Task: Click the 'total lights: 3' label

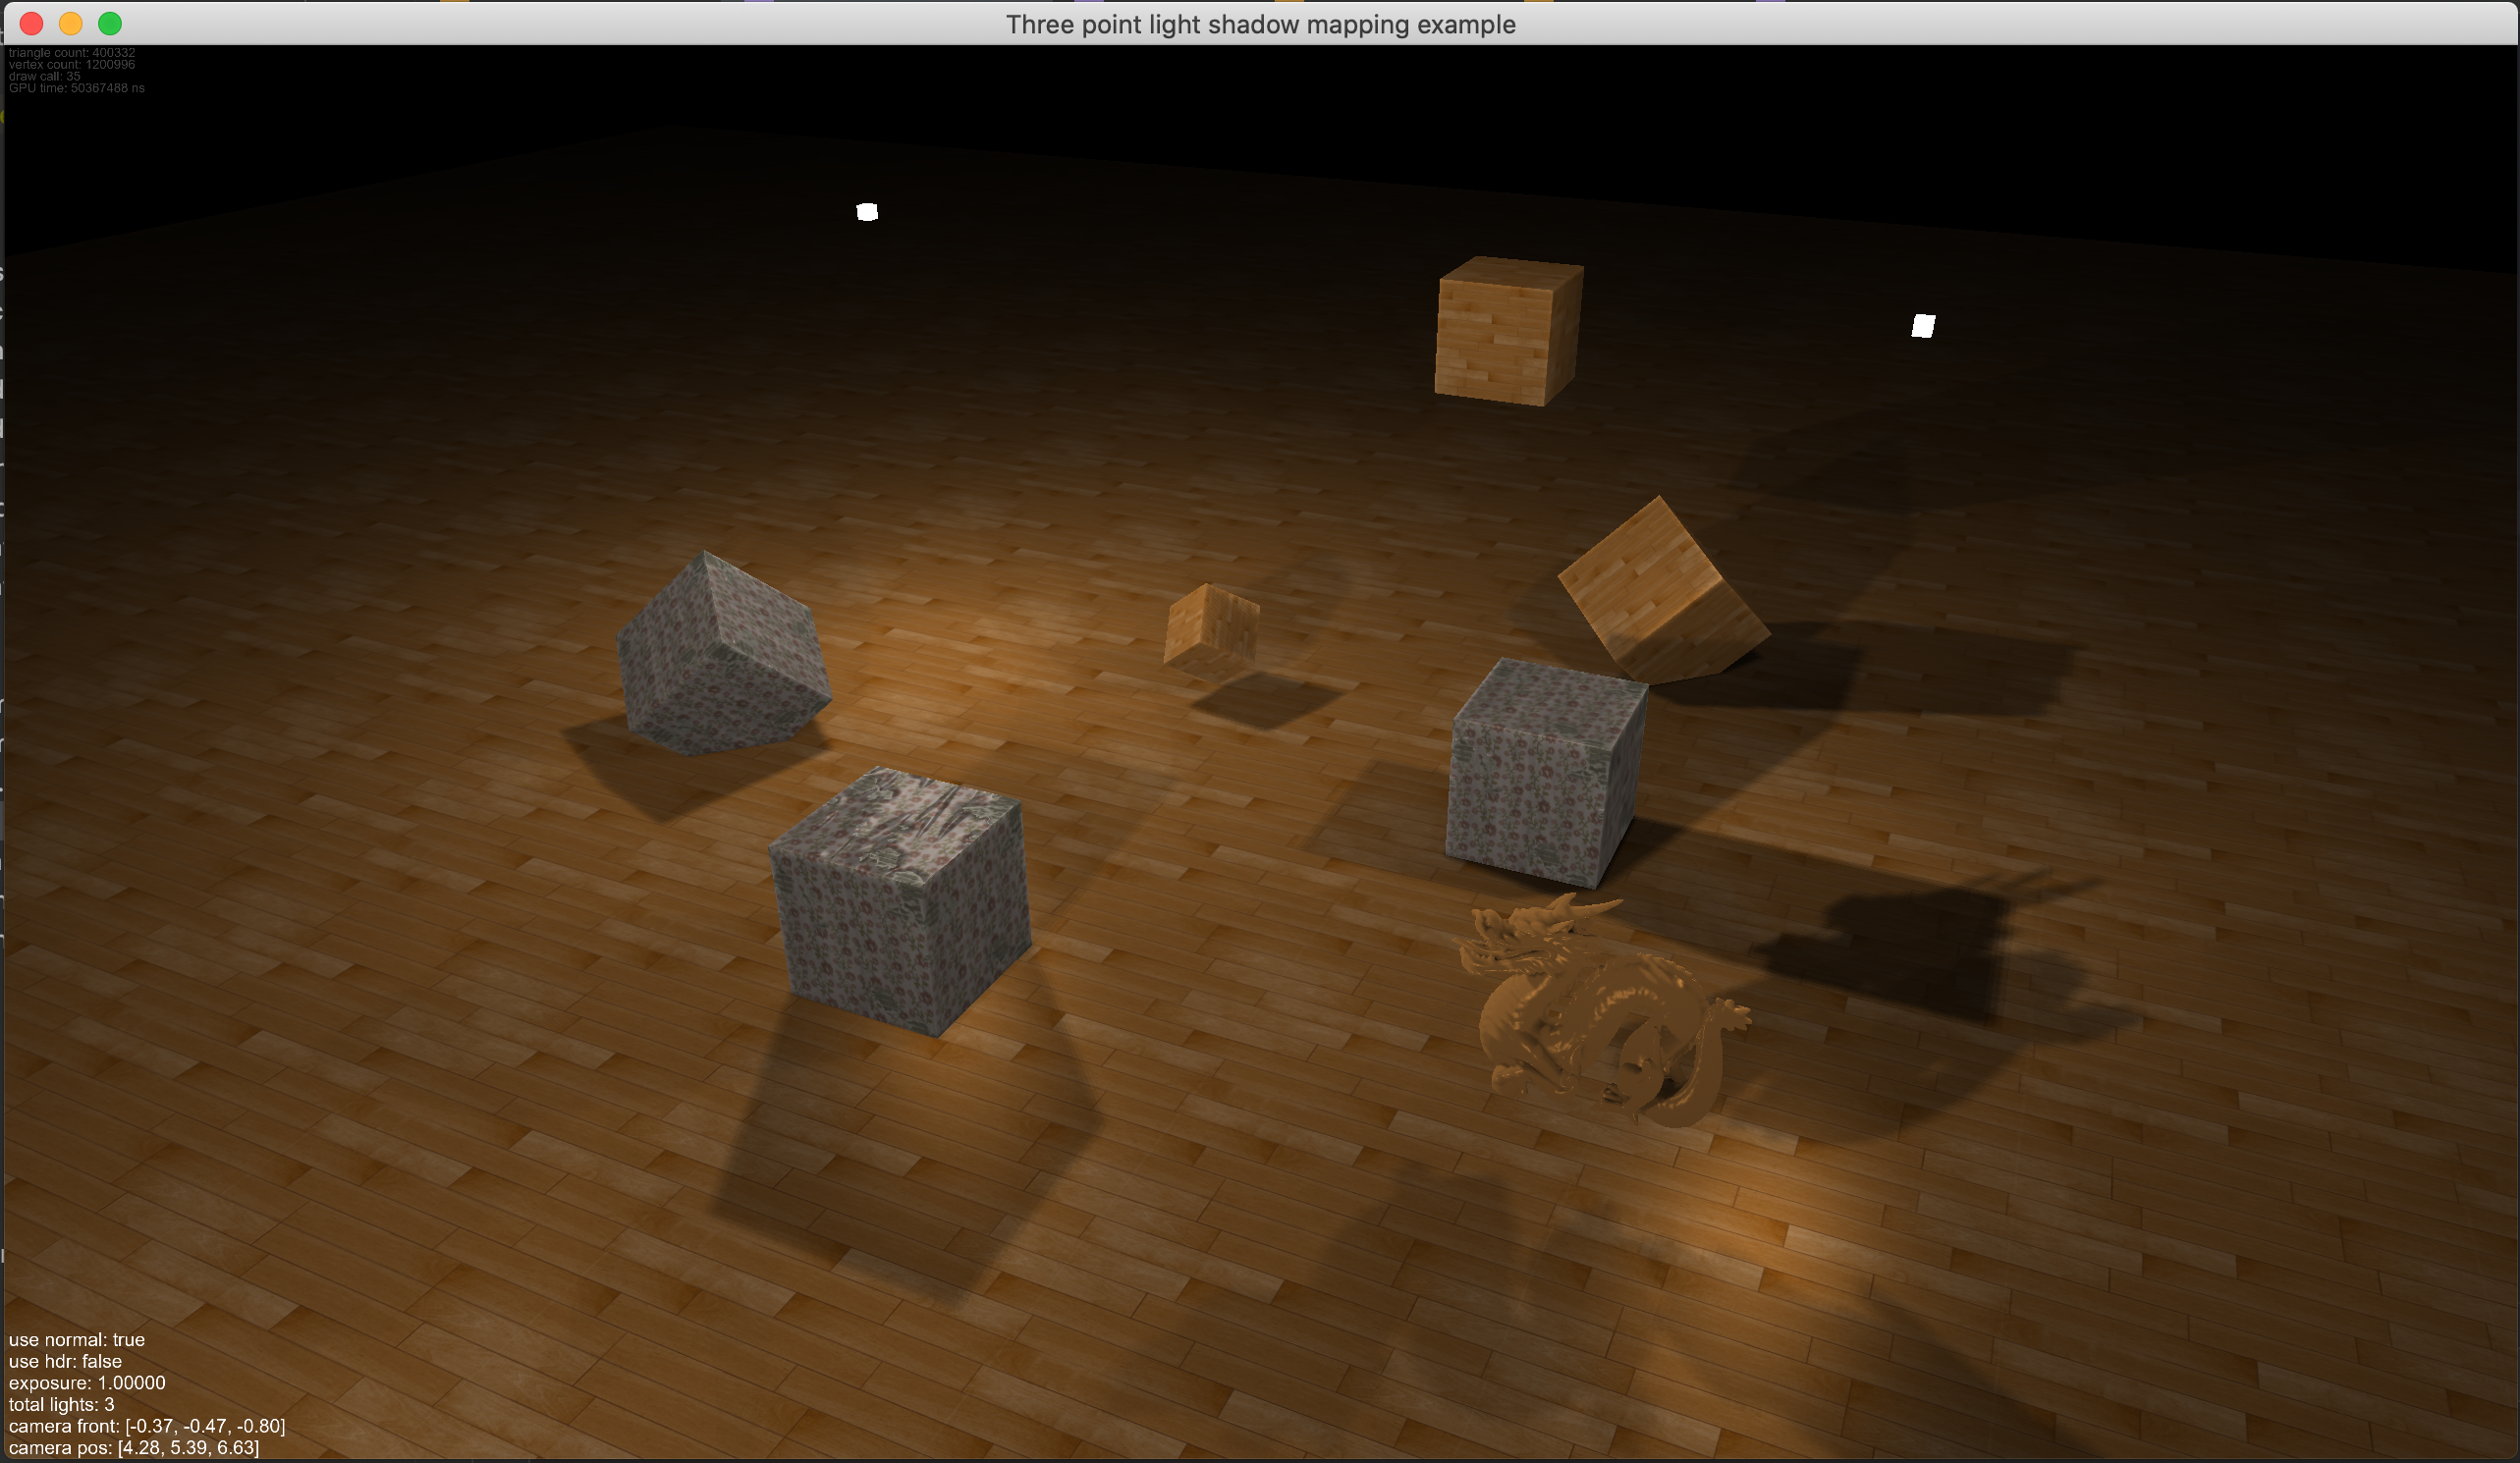Action: click(61, 1404)
